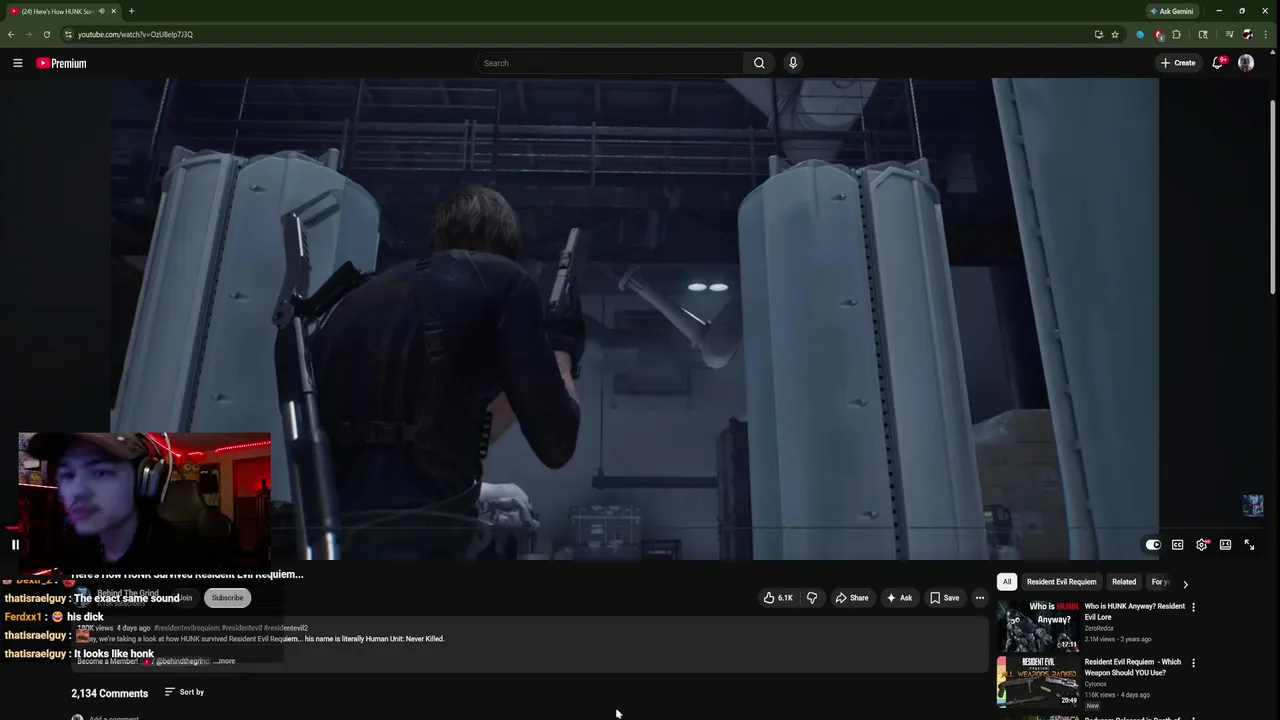The height and width of the screenshot is (720, 1280).
Task: Go to YouTube Premium home logo
Action: point(61,63)
